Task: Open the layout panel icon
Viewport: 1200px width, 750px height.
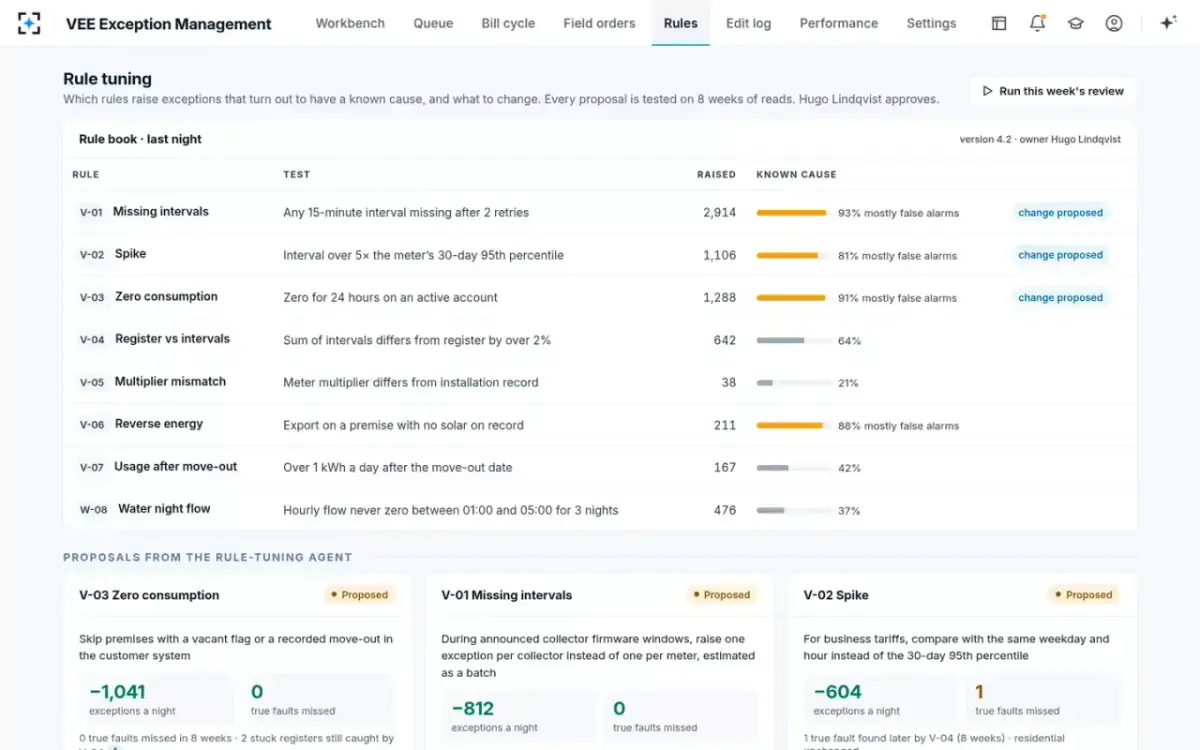Action: coord(999,23)
